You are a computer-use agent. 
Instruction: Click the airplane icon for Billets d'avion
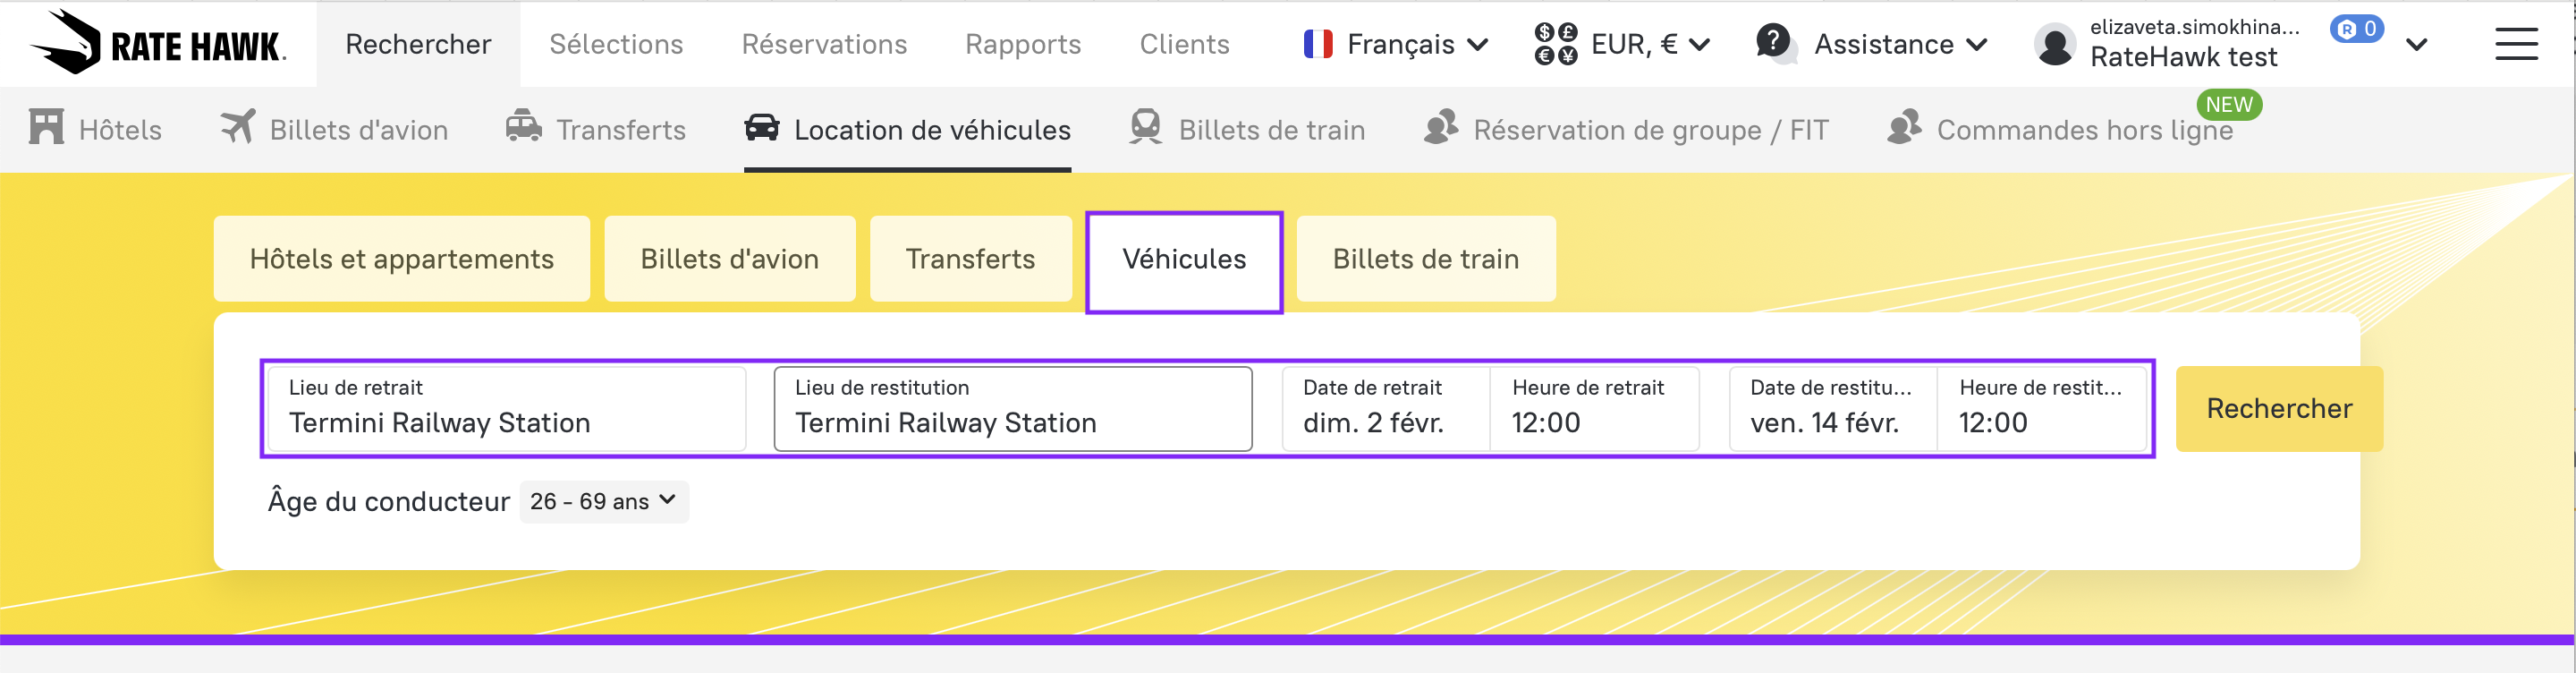point(238,127)
